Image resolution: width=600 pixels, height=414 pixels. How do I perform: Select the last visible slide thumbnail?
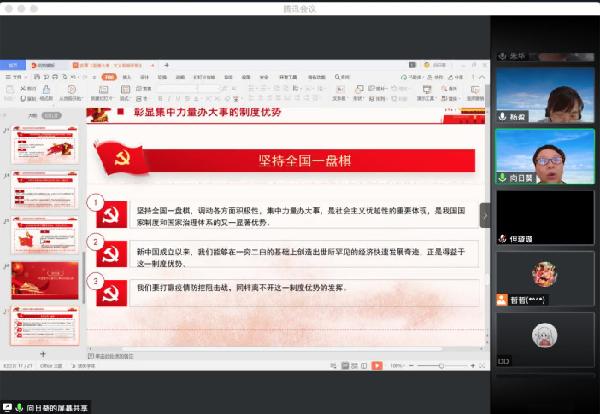pos(45,326)
